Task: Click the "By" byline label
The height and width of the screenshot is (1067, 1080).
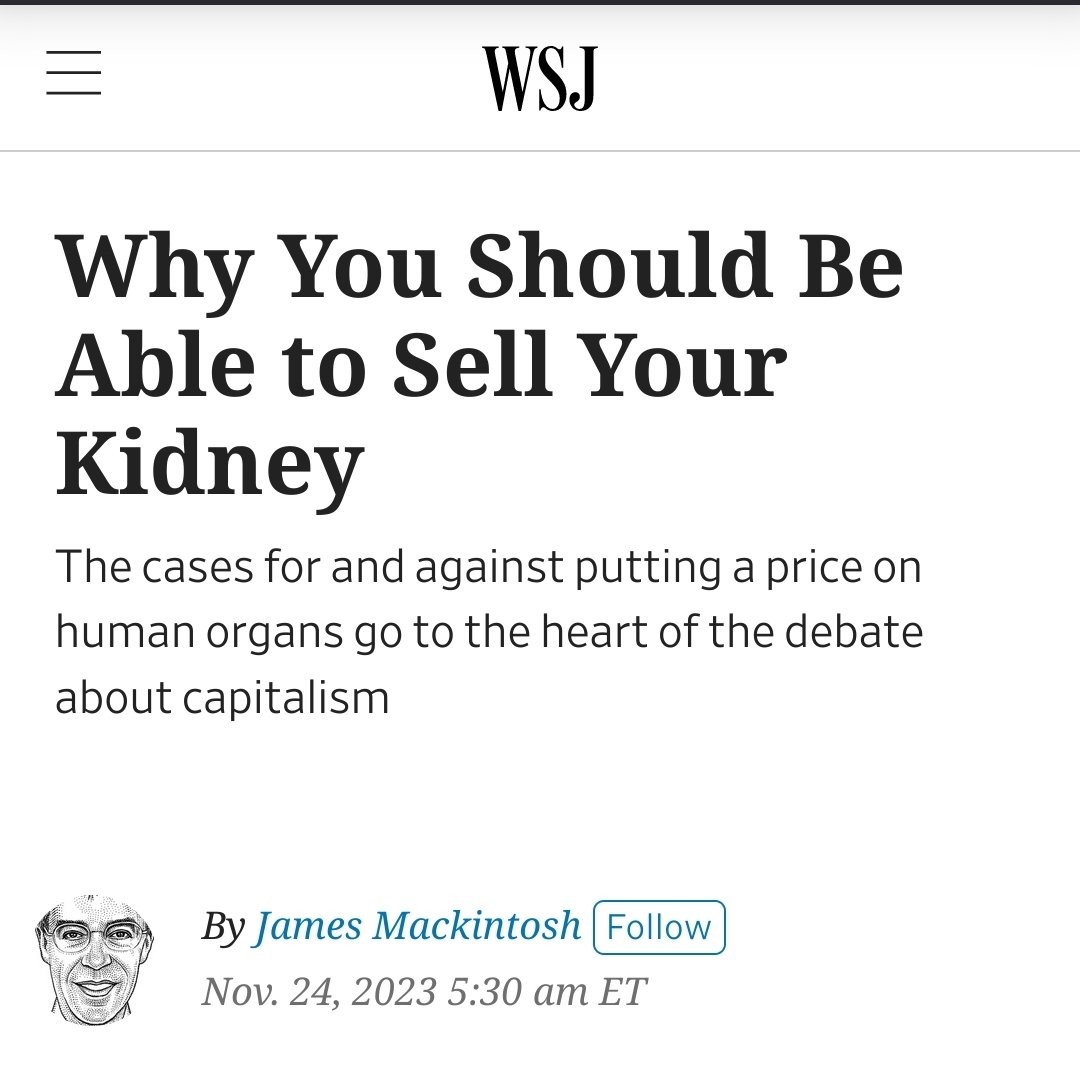Action: [x=223, y=926]
